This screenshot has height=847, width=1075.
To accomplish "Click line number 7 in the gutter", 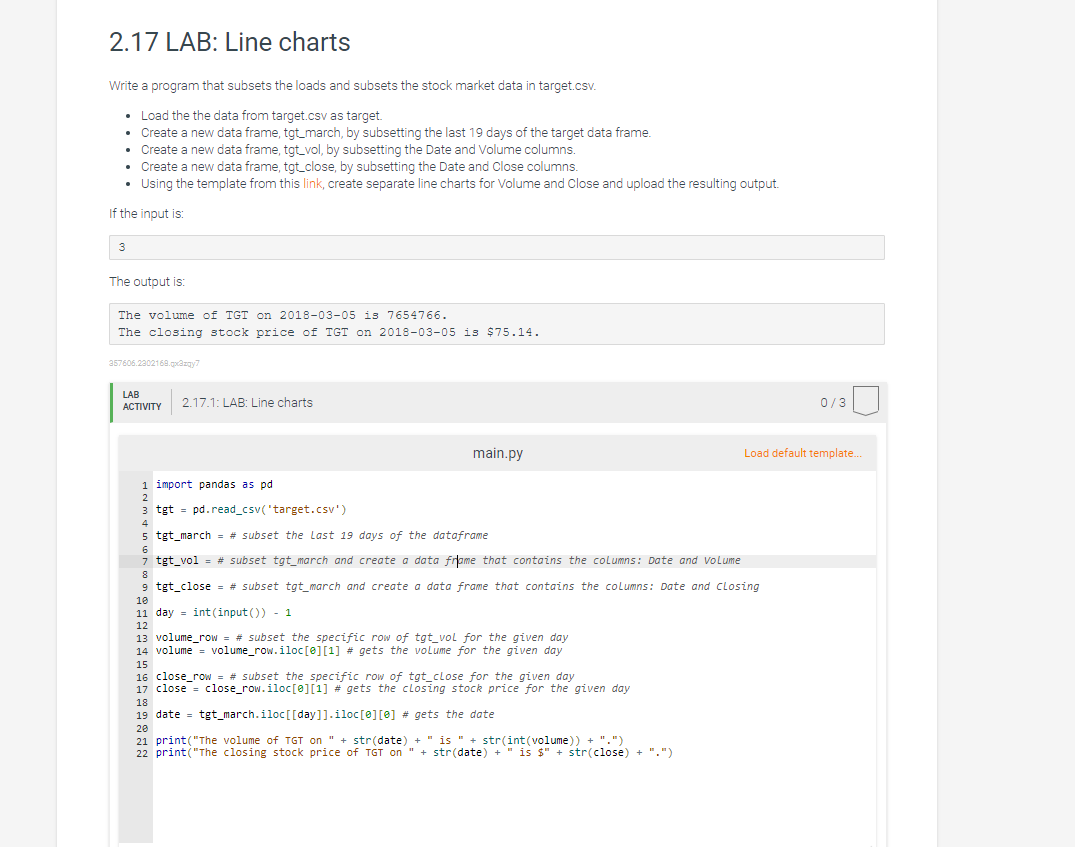I will click(x=144, y=560).
